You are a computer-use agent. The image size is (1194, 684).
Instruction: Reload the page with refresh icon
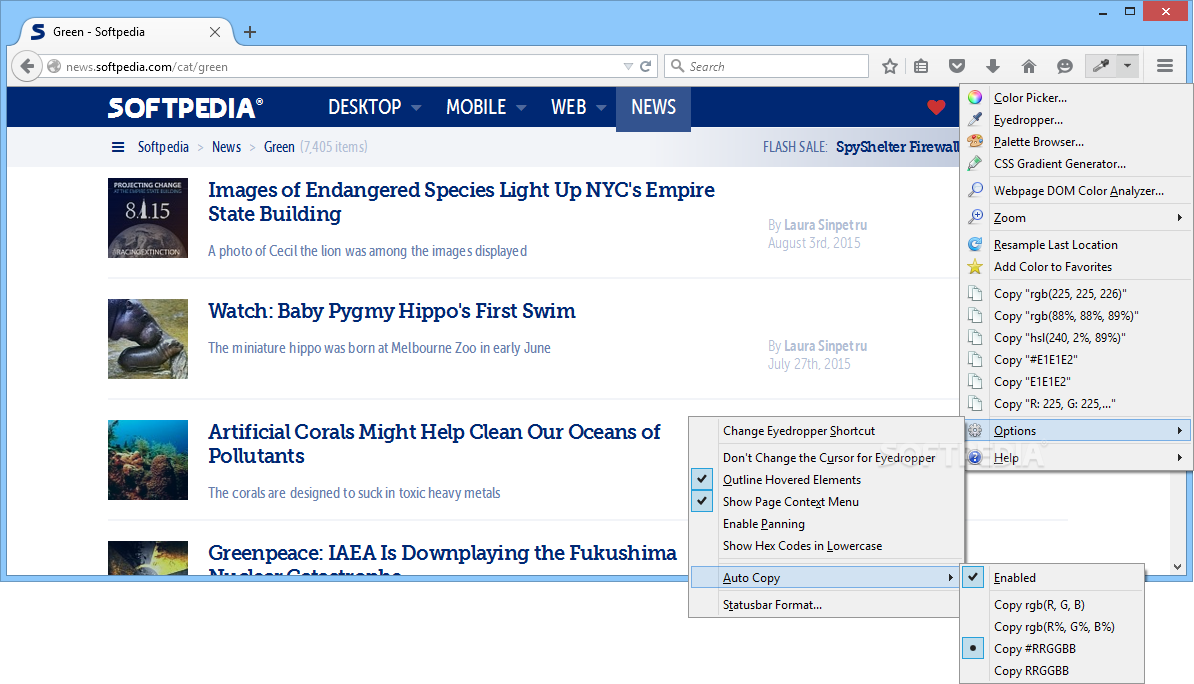click(646, 66)
